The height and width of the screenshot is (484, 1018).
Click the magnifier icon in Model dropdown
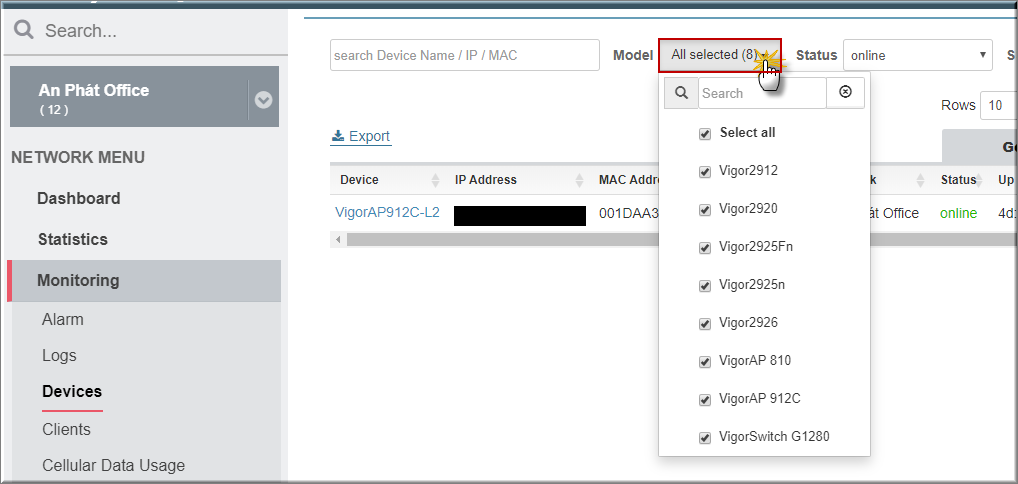tap(681, 93)
